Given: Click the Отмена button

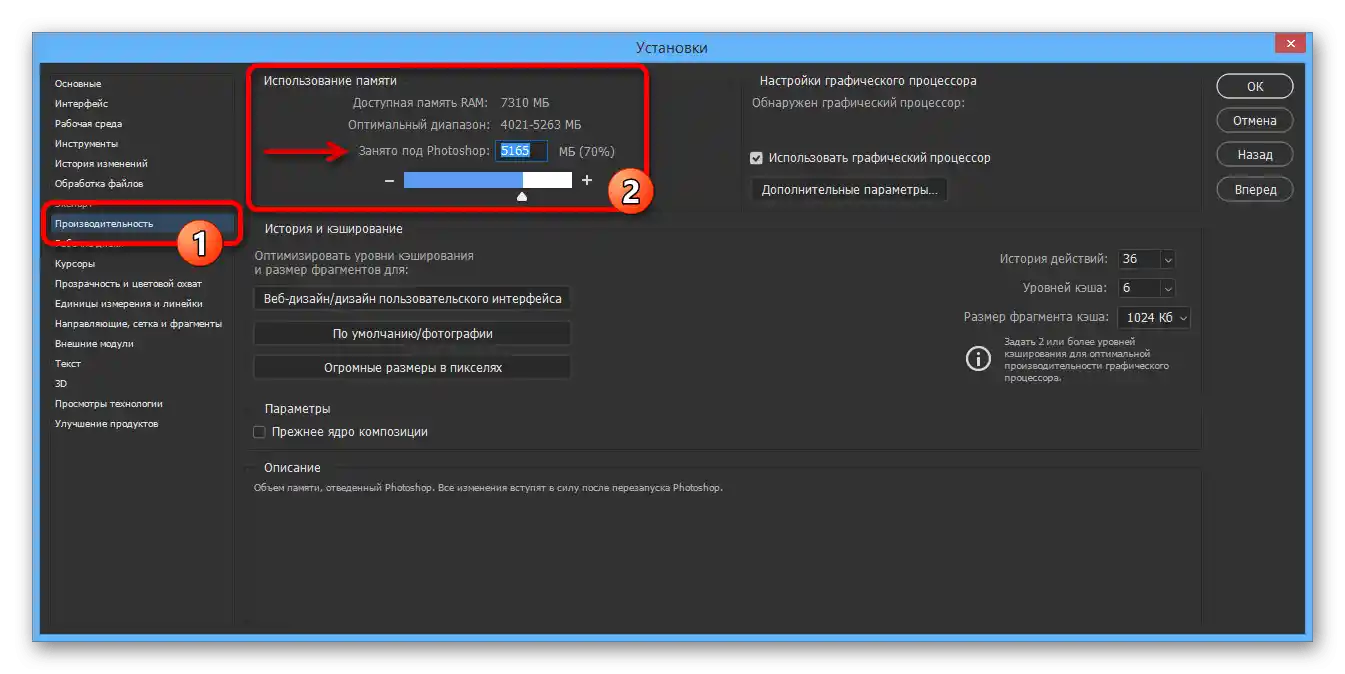Looking at the screenshot, I should (1255, 121).
